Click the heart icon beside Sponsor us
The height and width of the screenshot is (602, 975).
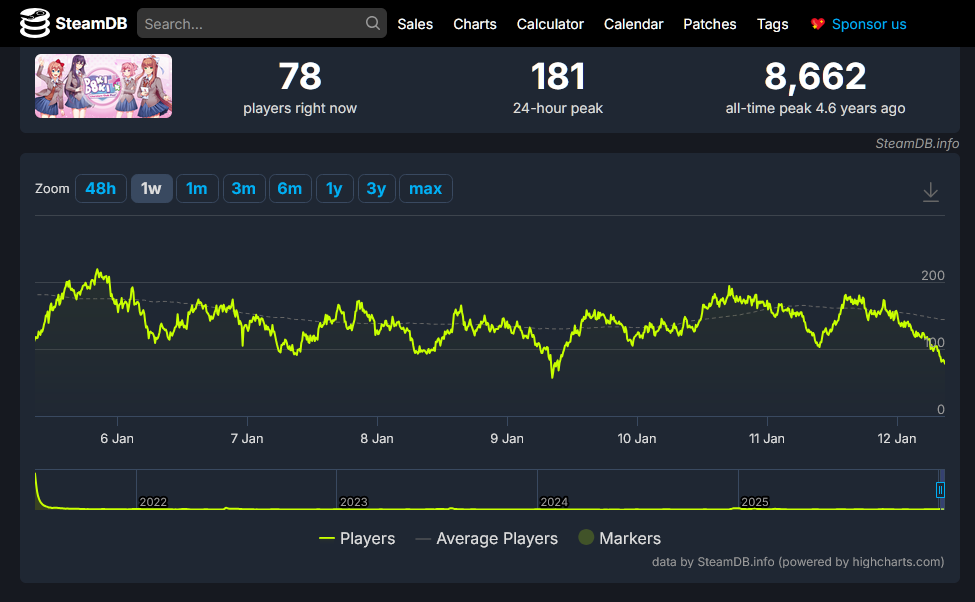click(818, 24)
